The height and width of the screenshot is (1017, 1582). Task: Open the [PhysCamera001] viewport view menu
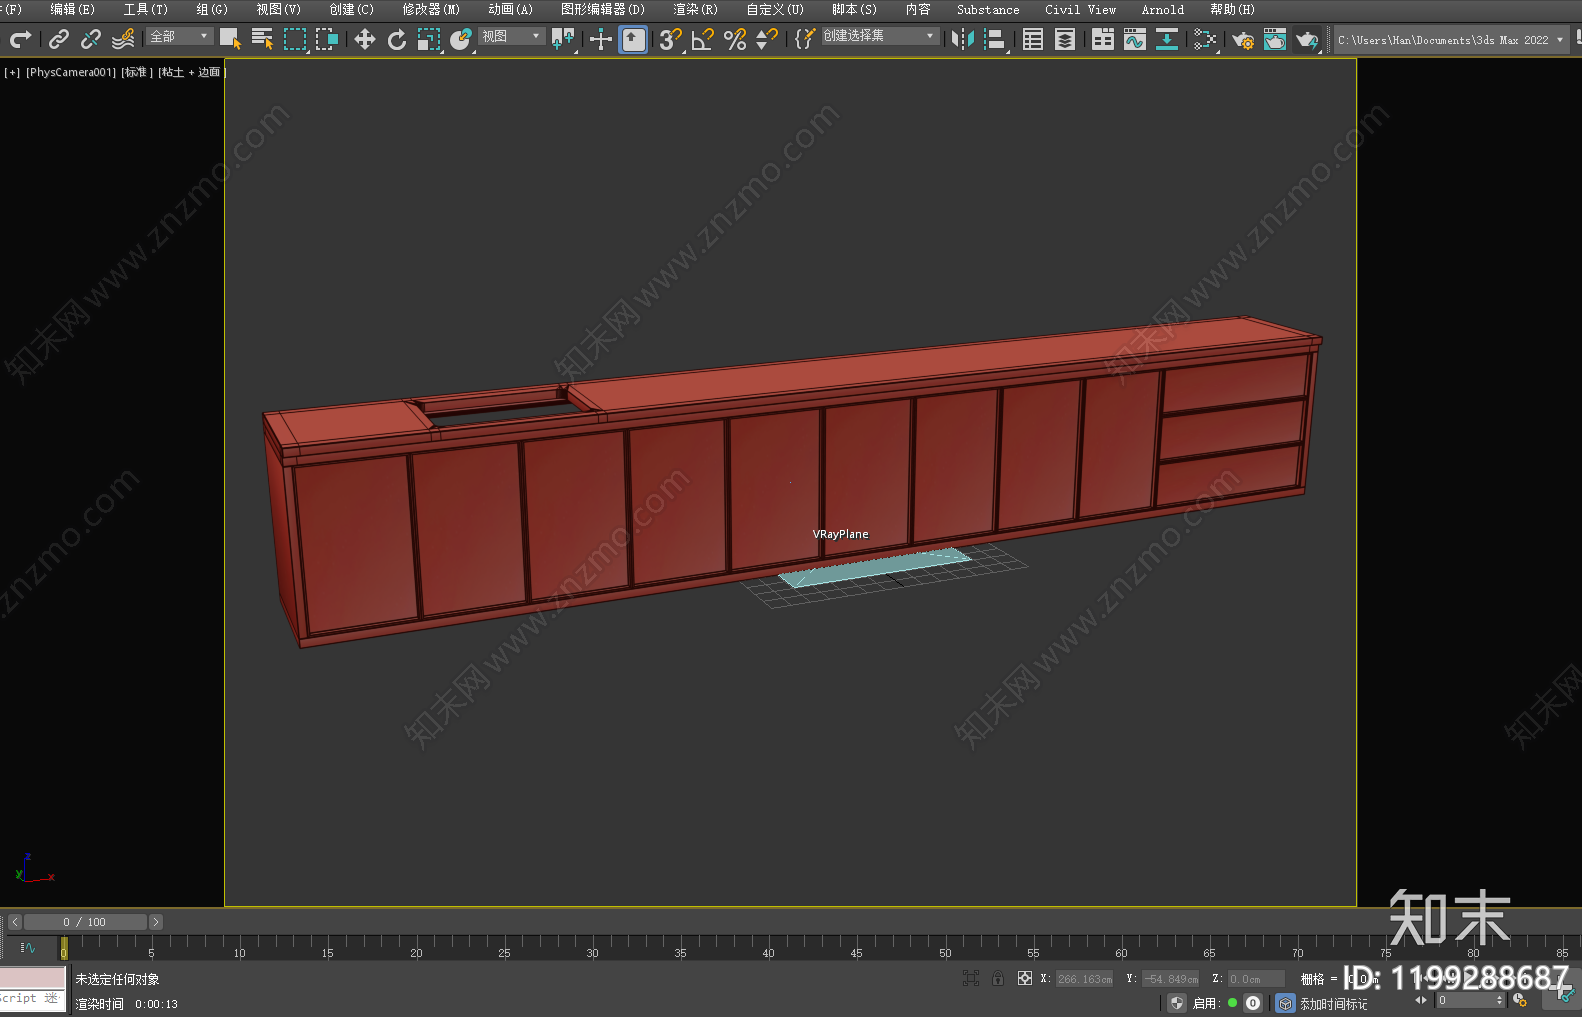point(71,72)
